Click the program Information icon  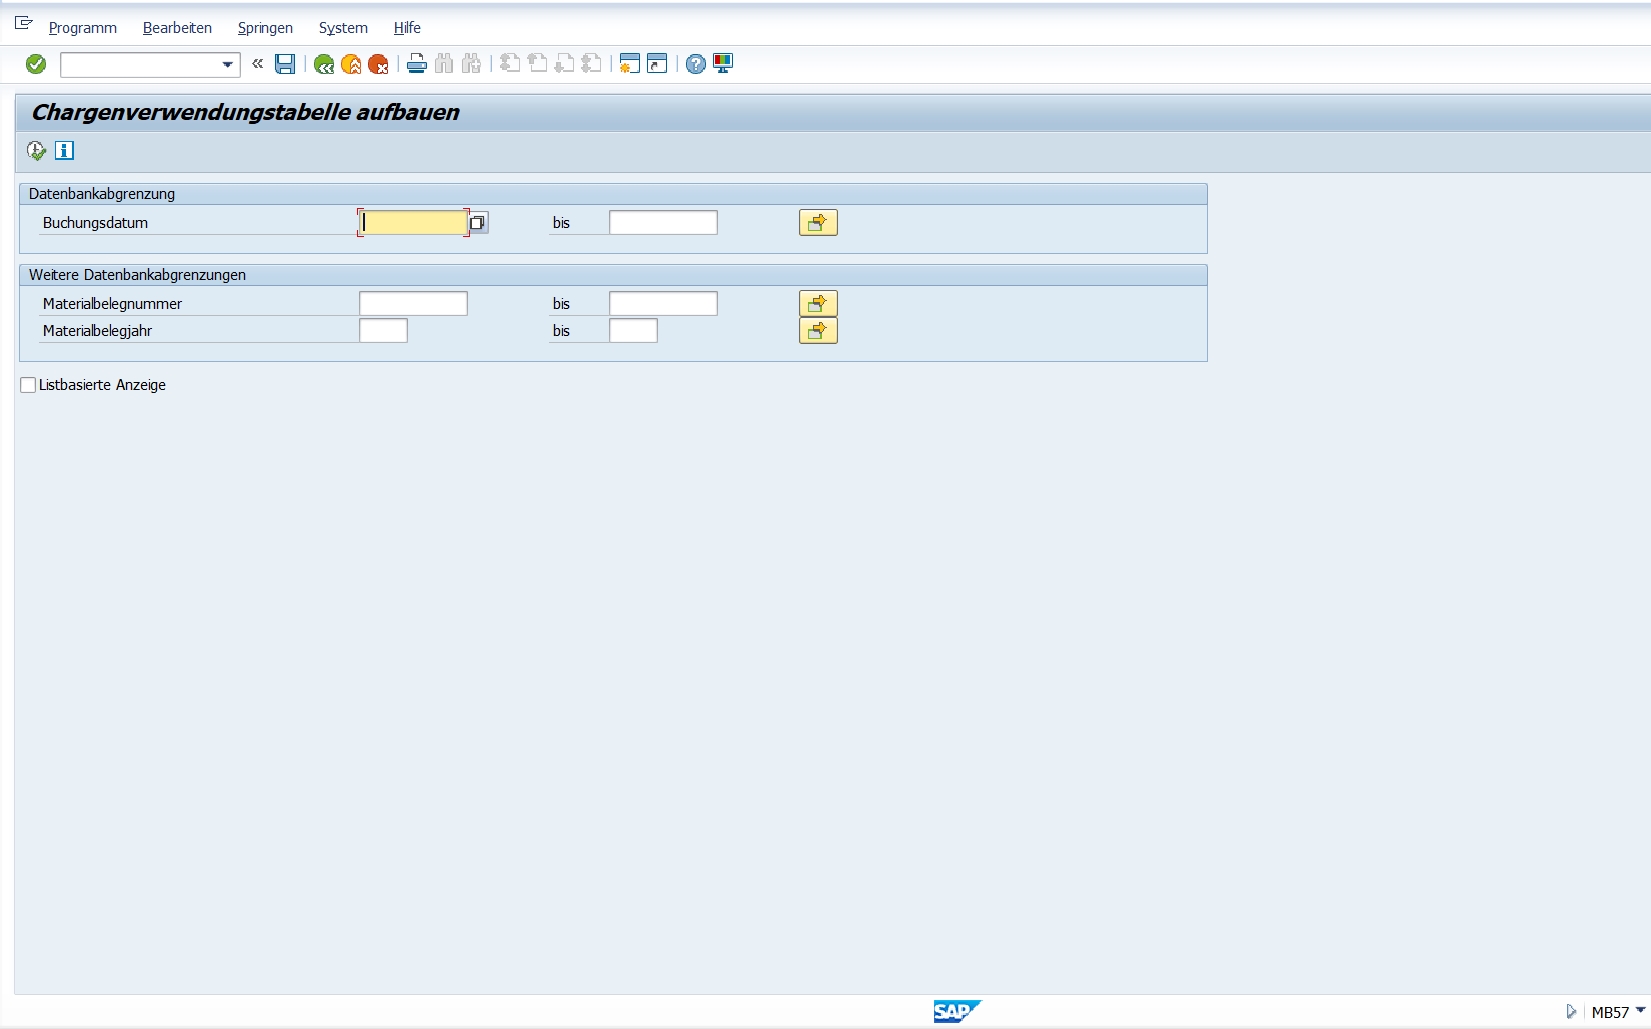coord(64,151)
